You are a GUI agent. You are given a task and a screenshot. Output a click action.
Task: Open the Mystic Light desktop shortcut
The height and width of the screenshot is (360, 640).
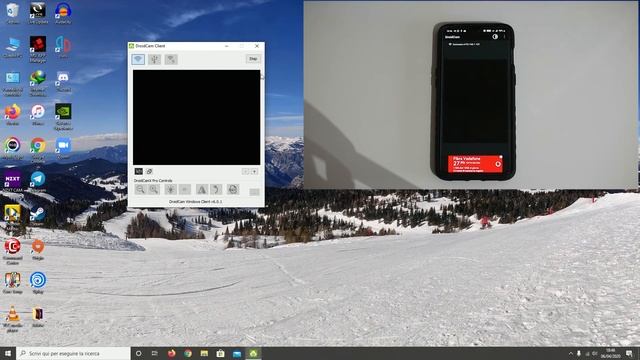(13, 148)
